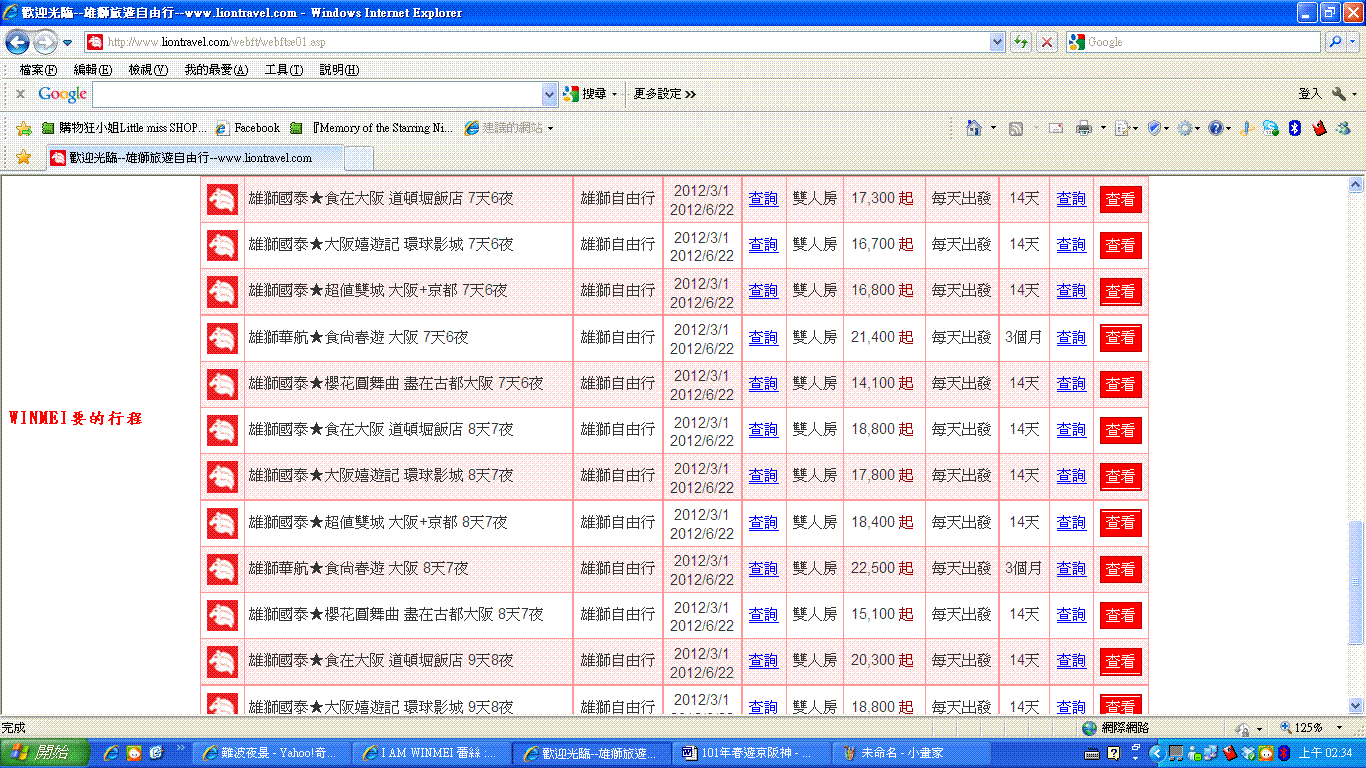Screen dimensions: 1366x768
Task: Select the 歡迎光臨--雄獅旅遊自由行 browser tab
Action: pyautogui.click(x=195, y=158)
